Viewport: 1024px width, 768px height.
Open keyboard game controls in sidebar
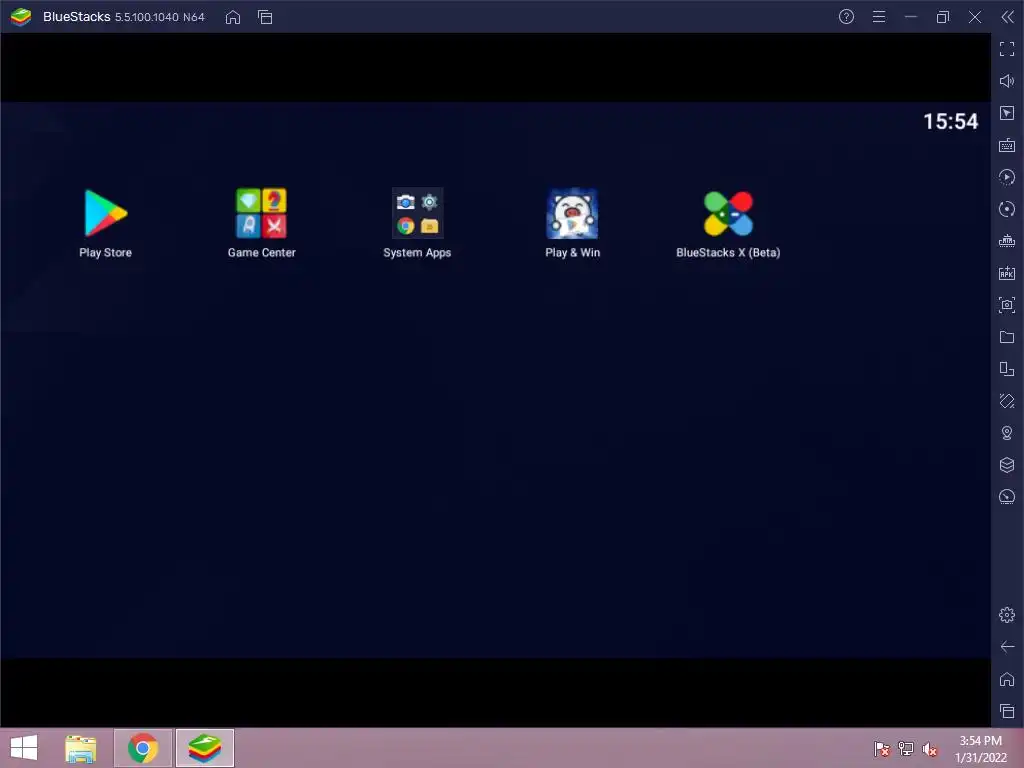point(1007,145)
